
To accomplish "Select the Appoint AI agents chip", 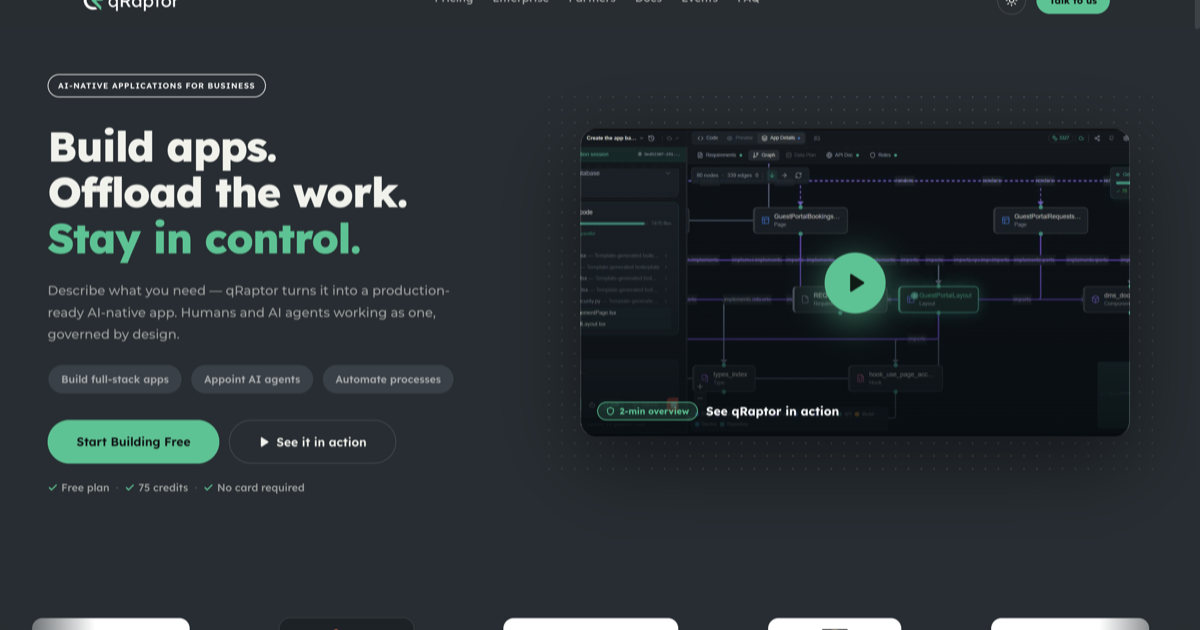I will point(252,379).
